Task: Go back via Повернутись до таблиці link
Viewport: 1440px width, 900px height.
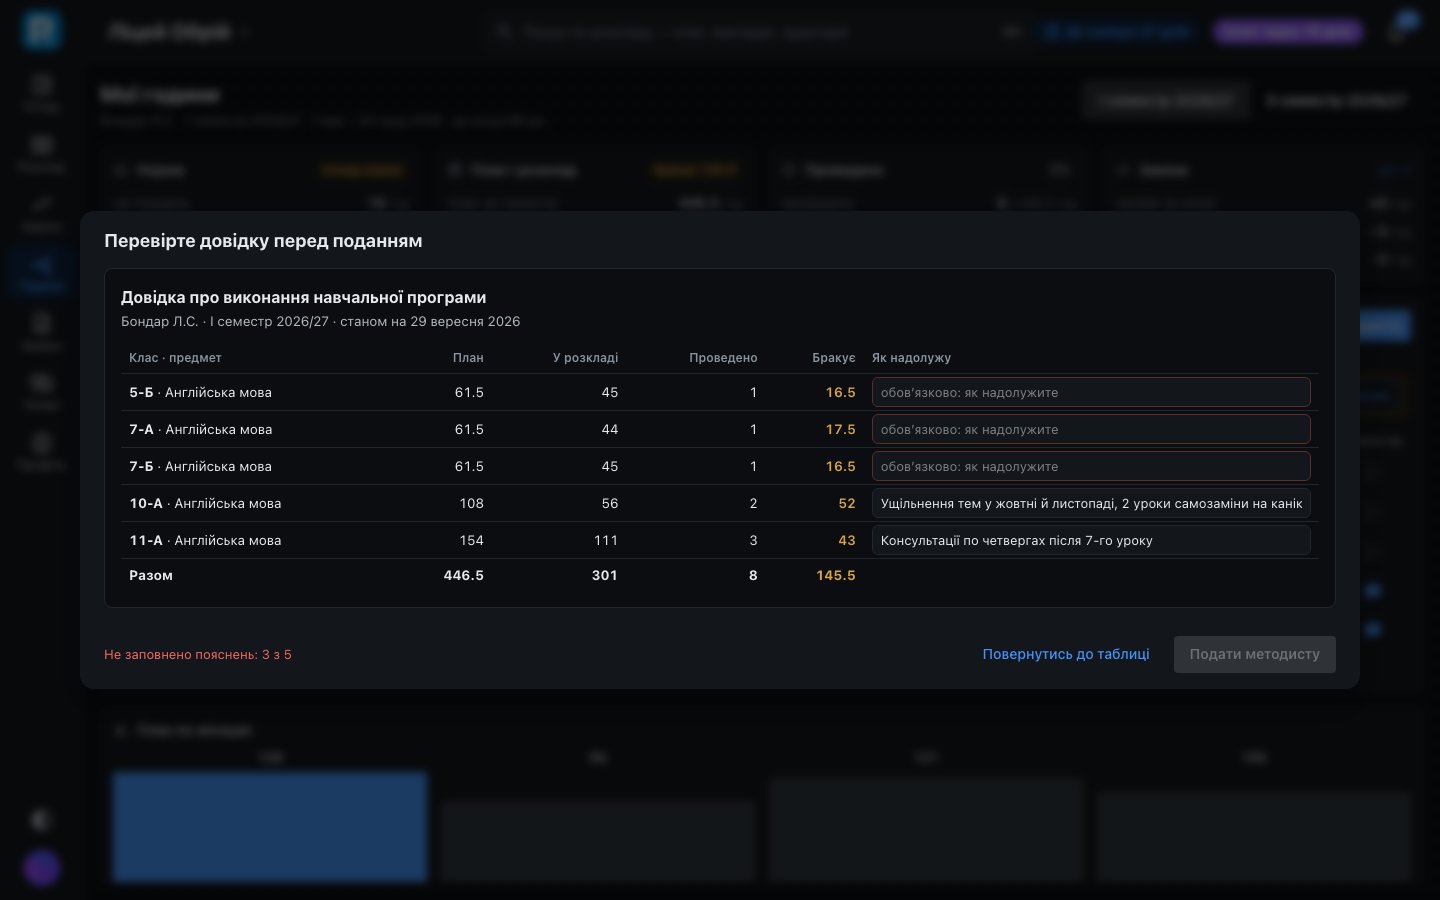Action: pyautogui.click(x=1066, y=654)
